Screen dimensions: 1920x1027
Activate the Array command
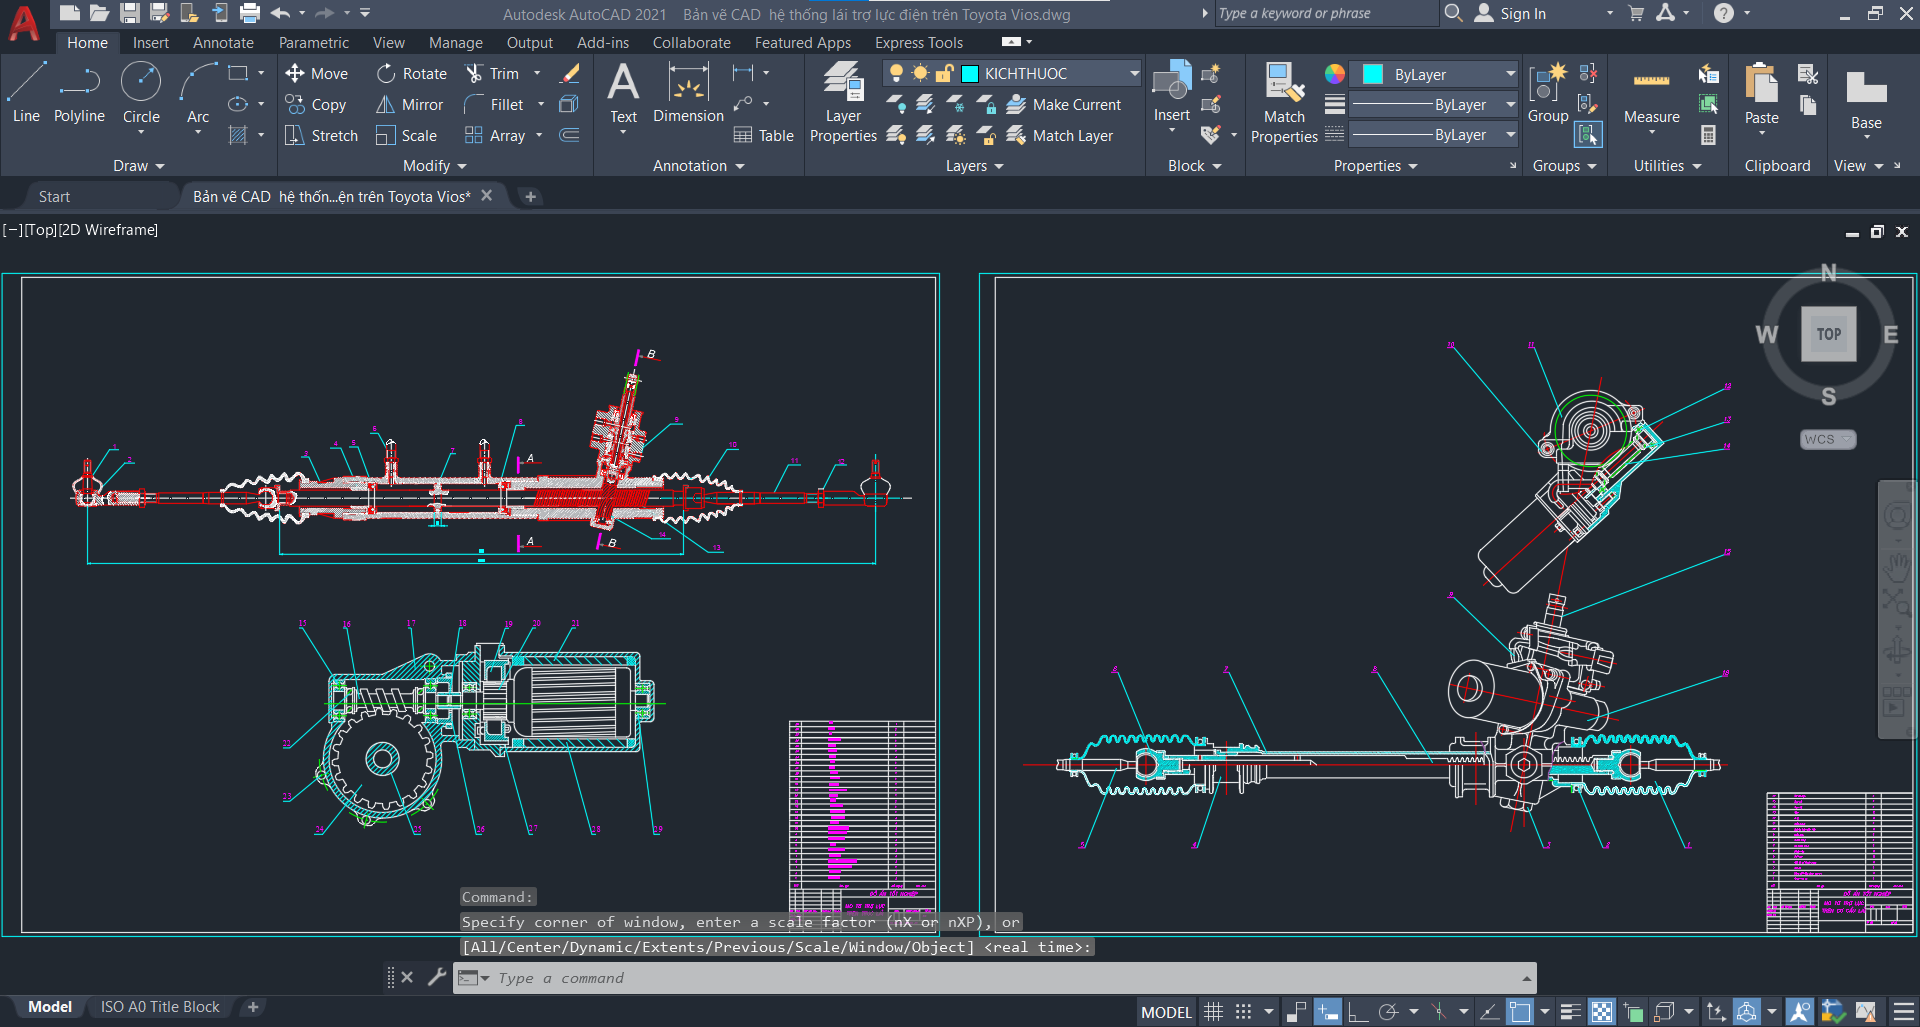coord(495,135)
